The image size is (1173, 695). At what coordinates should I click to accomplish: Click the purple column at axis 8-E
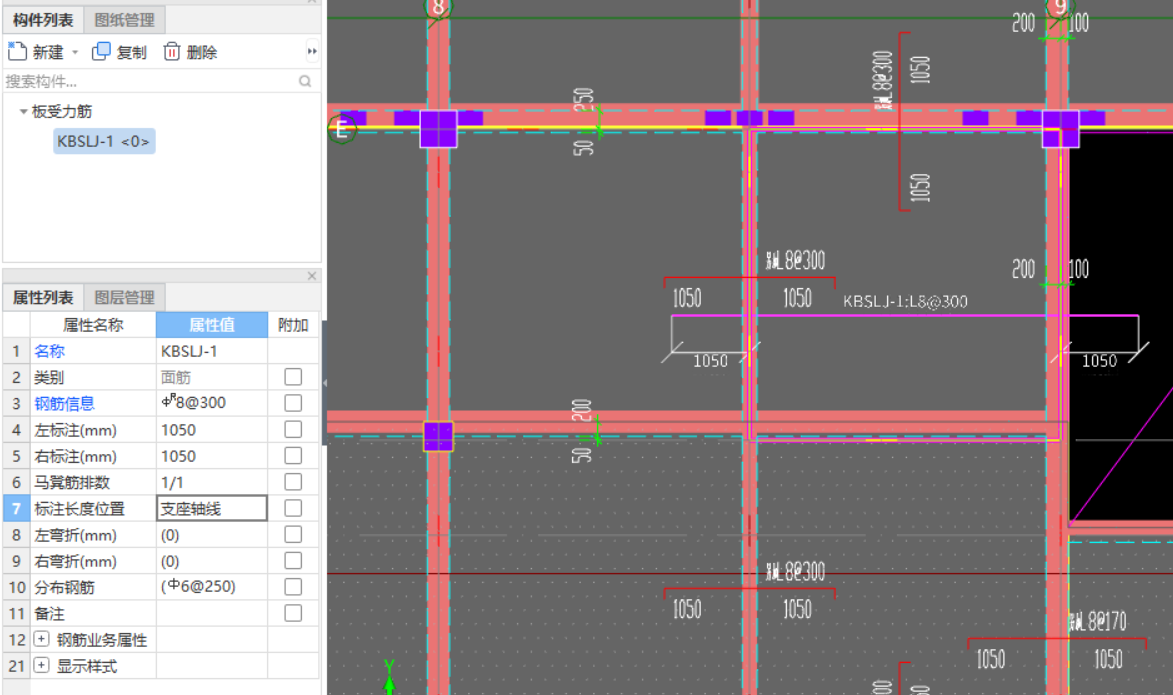[438, 129]
